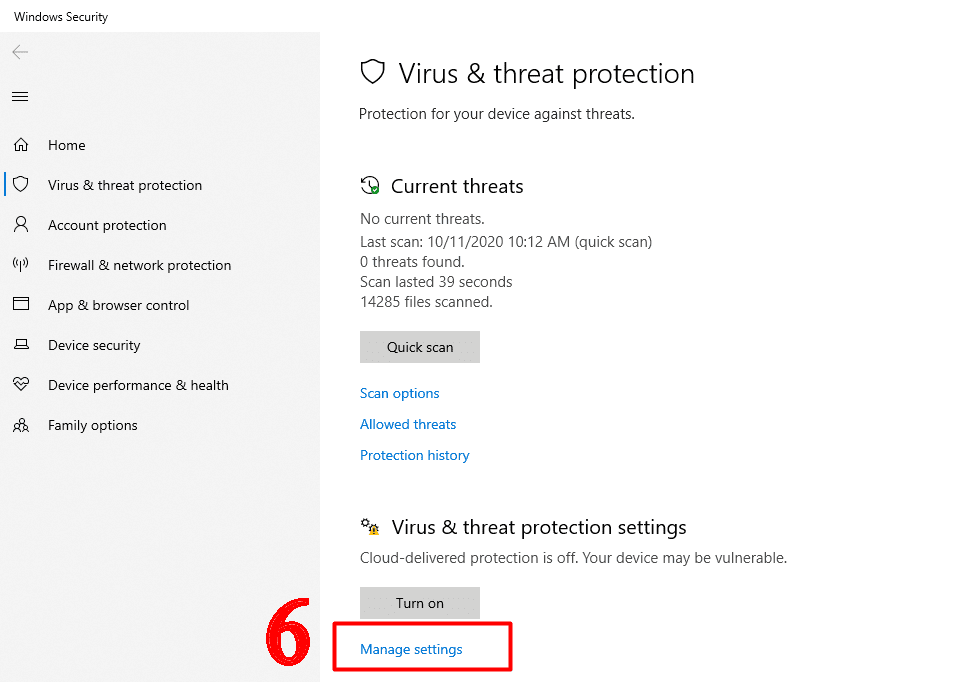The height and width of the screenshot is (682, 956).
Task: Click the Virus & threat shield icon
Action: click(21, 185)
